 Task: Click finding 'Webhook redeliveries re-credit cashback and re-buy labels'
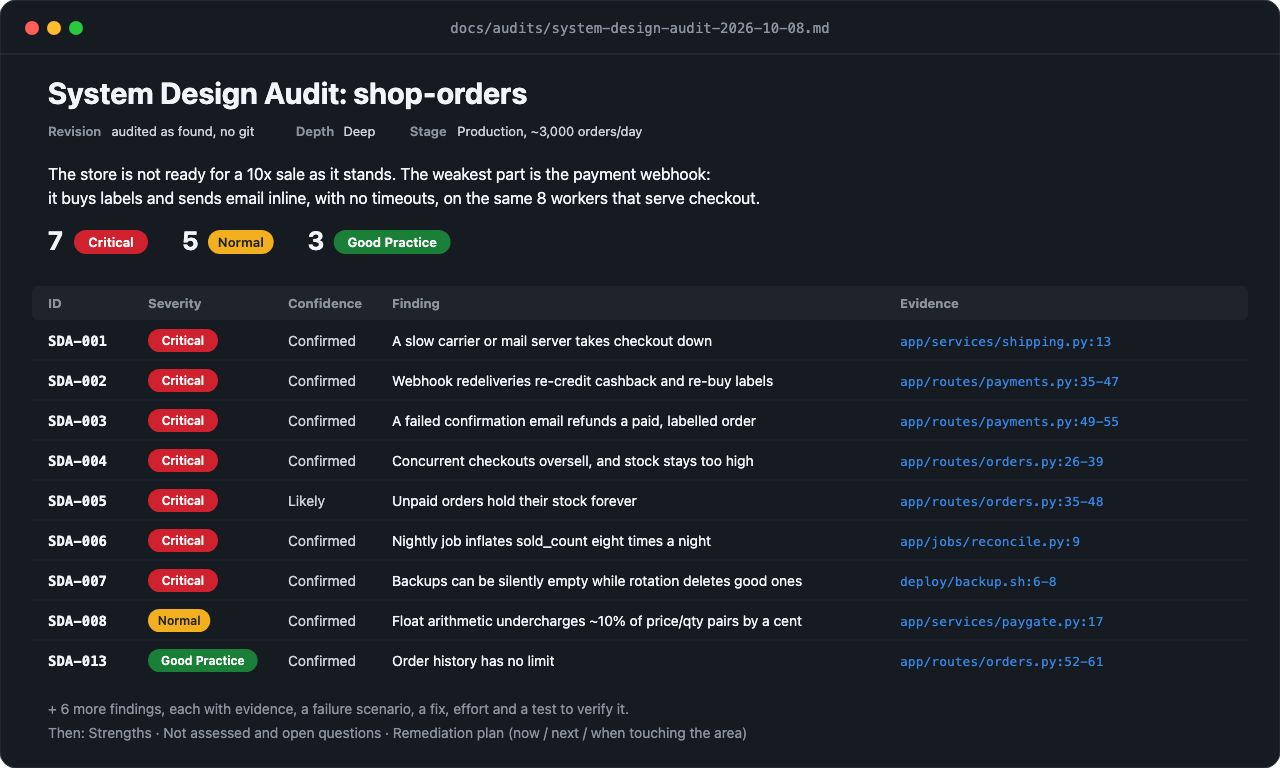pyautogui.click(x=582, y=381)
